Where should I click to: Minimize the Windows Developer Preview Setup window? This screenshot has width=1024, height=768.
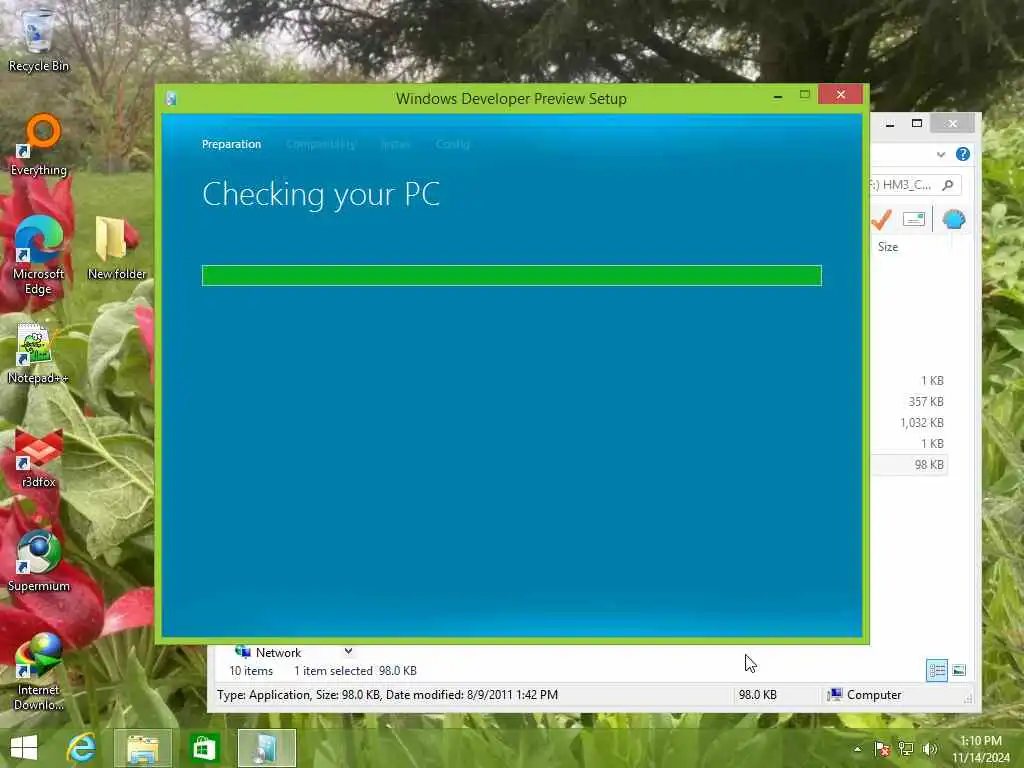pos(777,97)
